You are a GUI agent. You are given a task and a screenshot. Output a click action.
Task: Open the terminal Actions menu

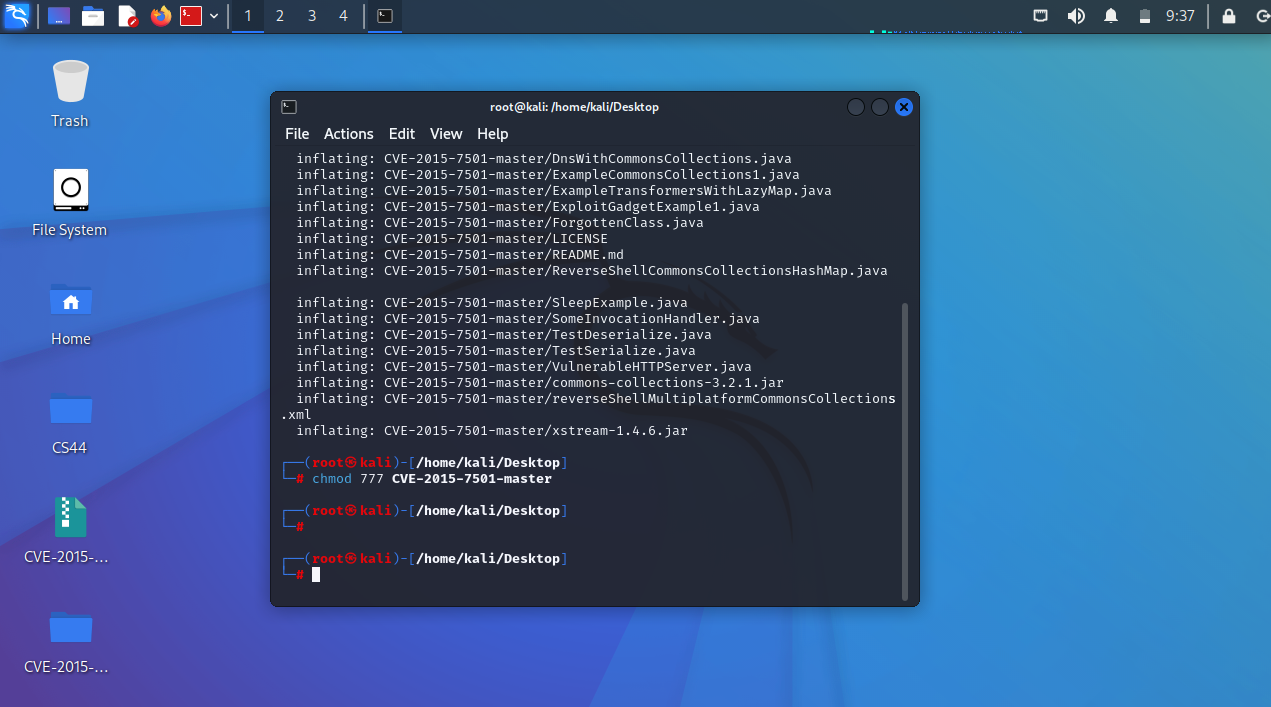pyautogui.click(x=348, y=134)
